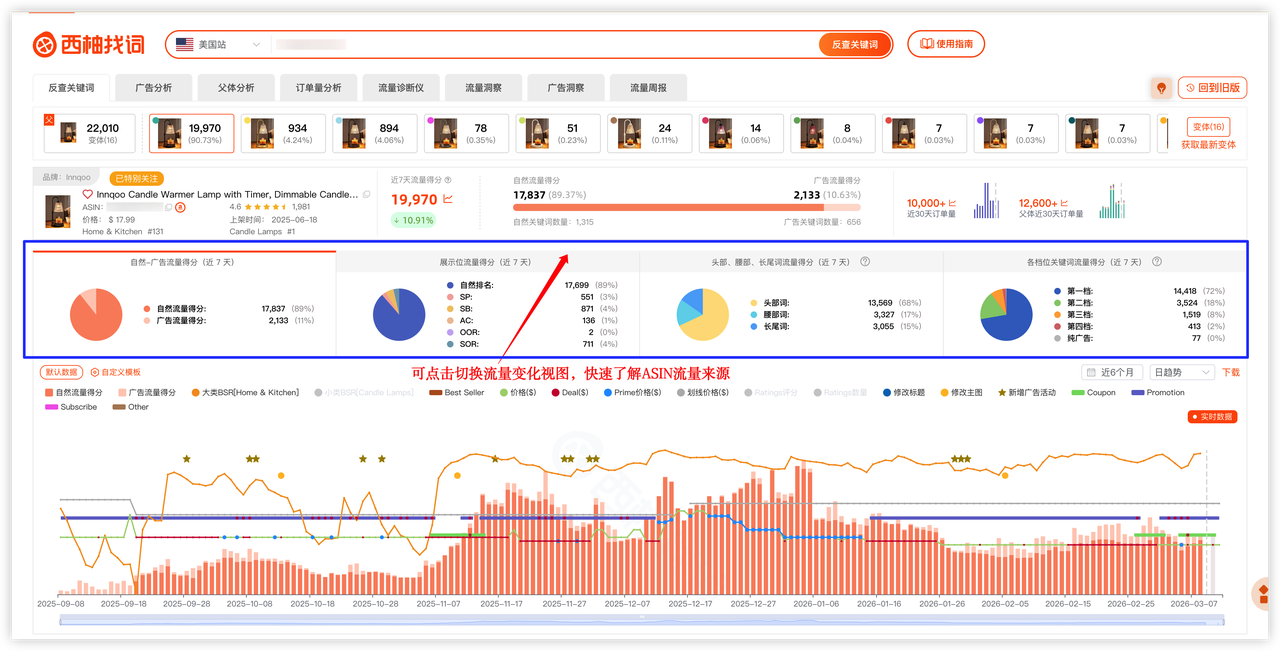Copy product title using the copy icon
Screen dimensions: 1280x651
pyautogui.click(x=366, y=194)
